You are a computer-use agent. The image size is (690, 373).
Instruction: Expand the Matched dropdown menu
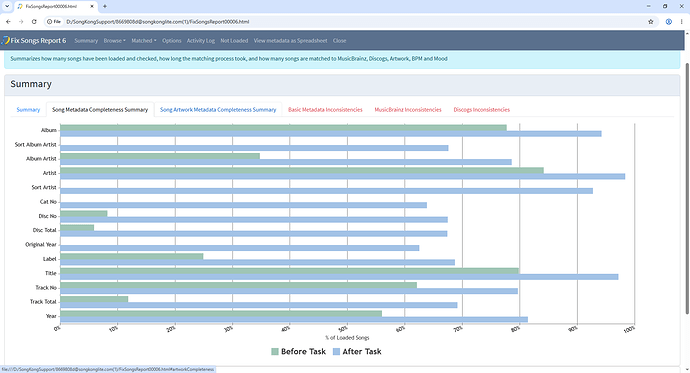(143, 40)
